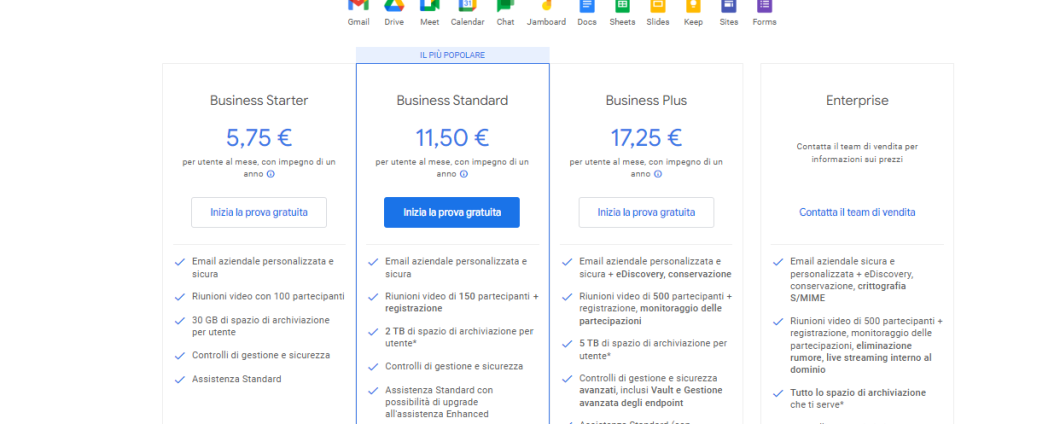Select the Google Forms icon

pos(764,6)
